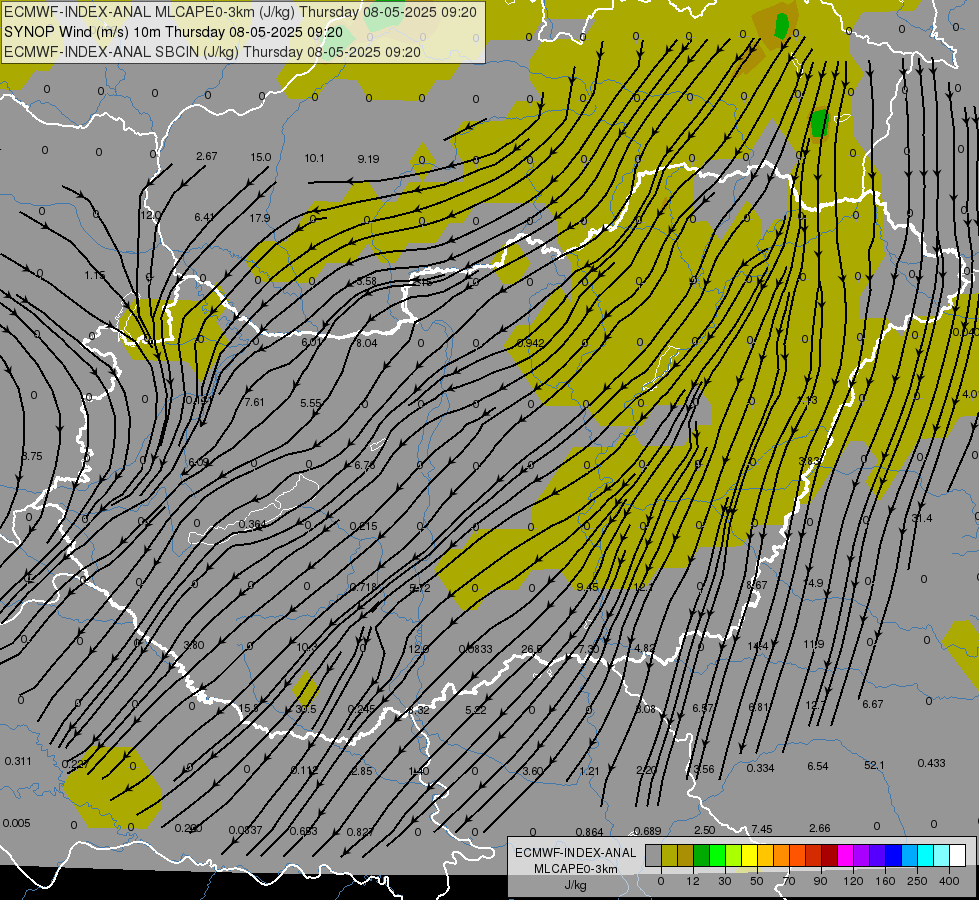The image size is (979, 900).
Task: Select the magenta swatch in the legend
Action: point(845,855)
